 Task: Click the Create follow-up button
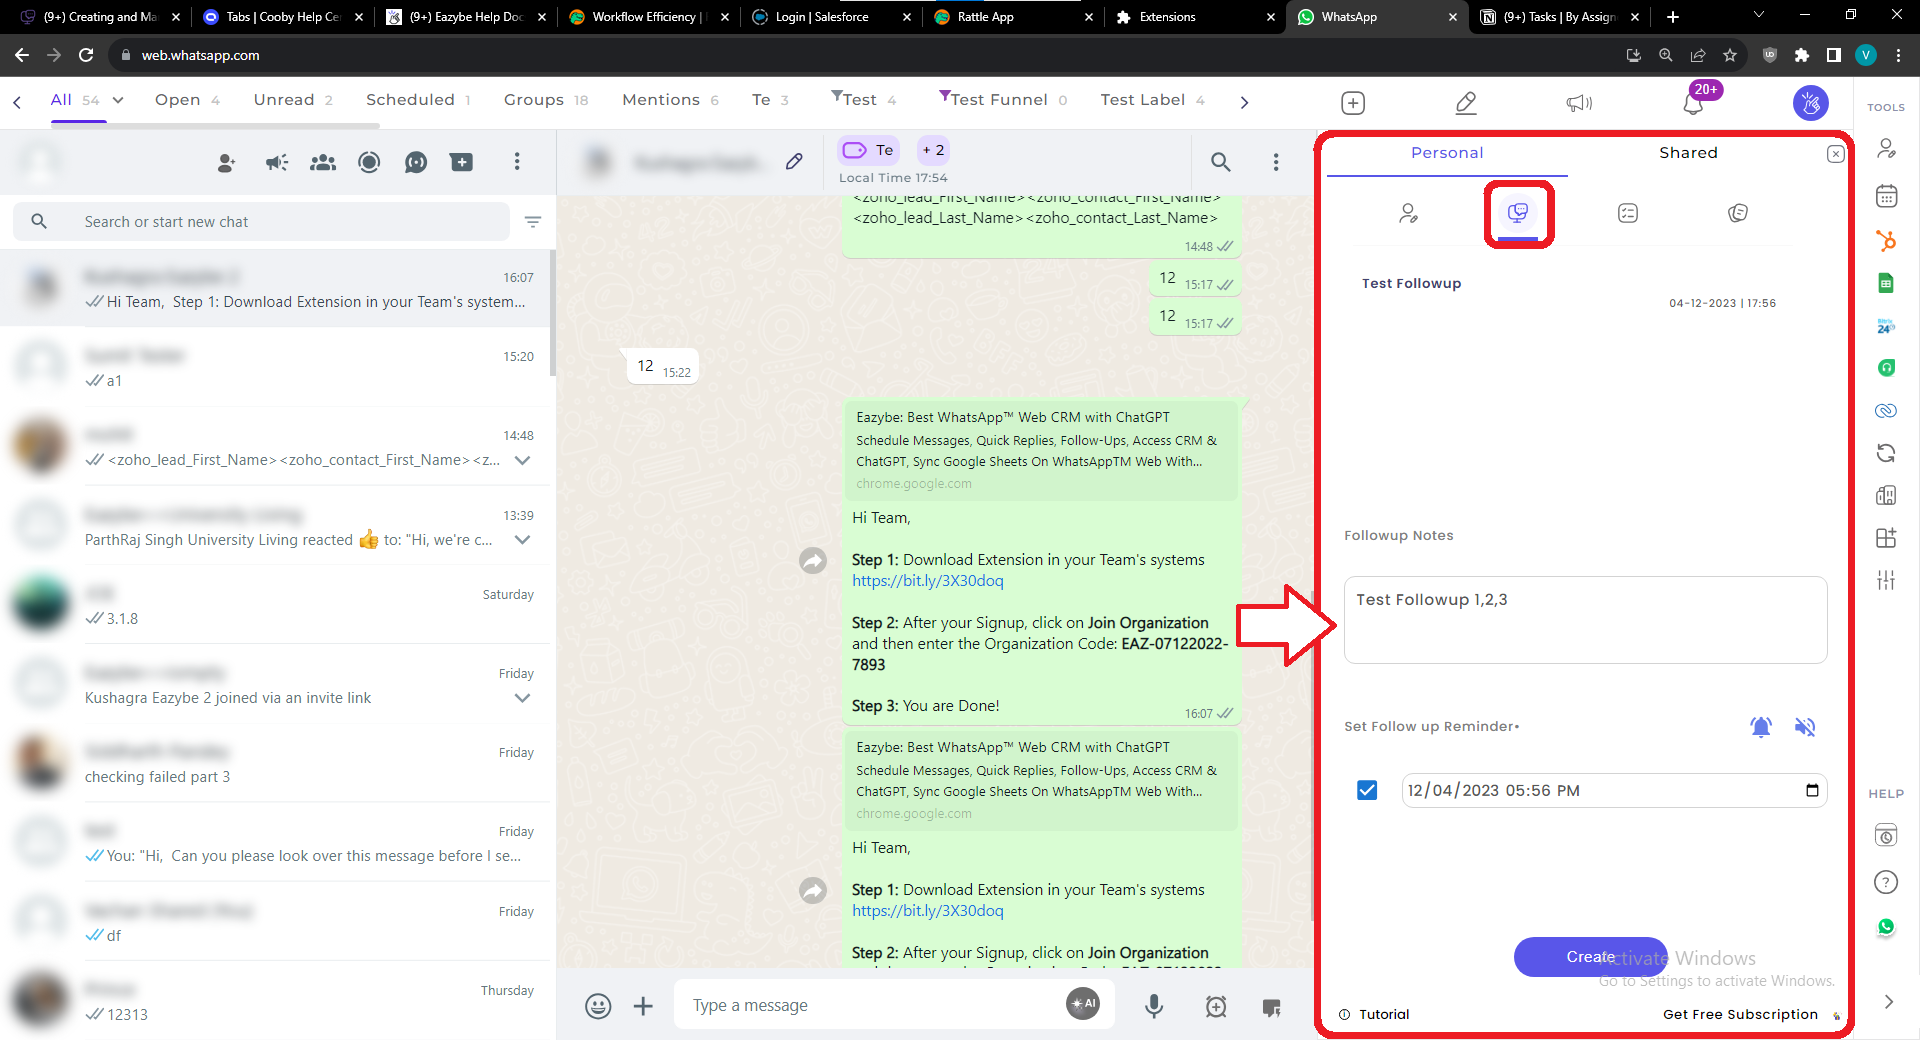click(x=1590, y=957)
